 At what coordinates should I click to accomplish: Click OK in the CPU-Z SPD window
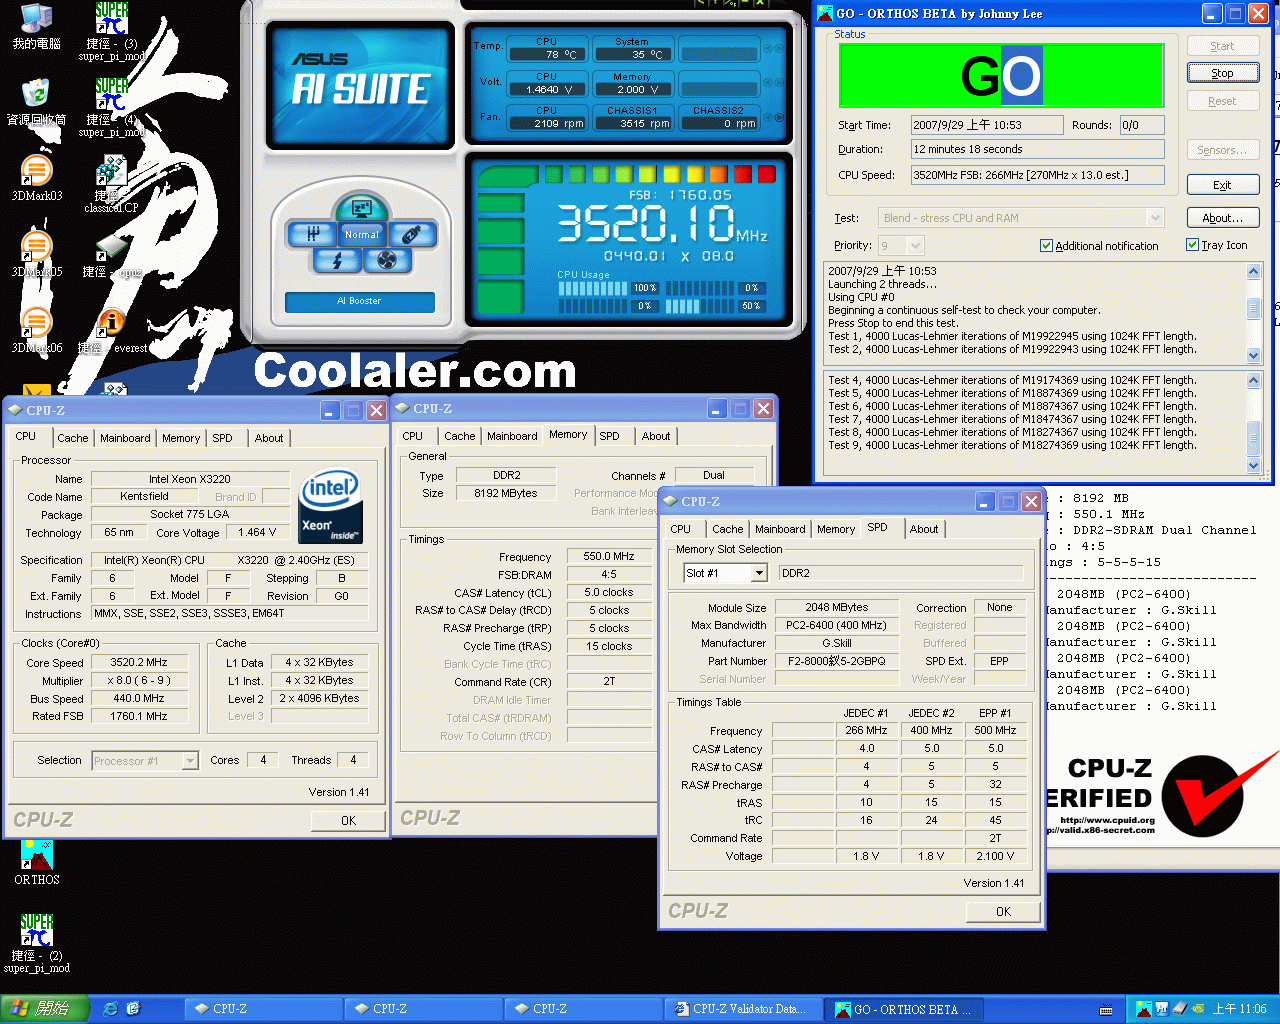[1003, 912]
